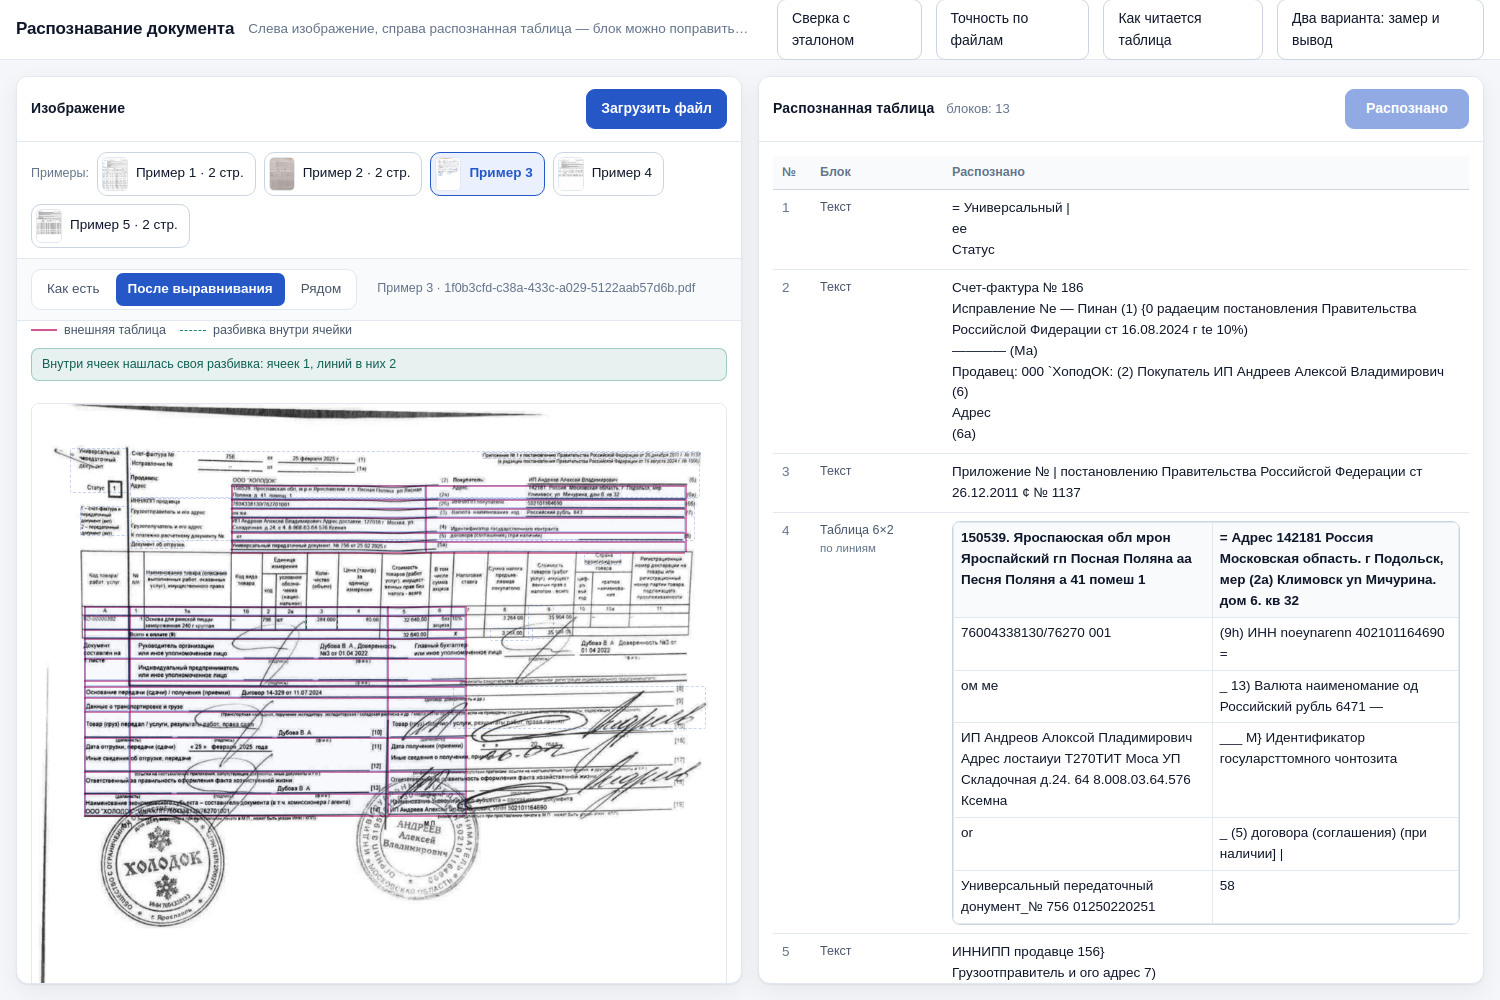Click cell (9h) ИНН noeynarenn 402101164690
The height and width of the screenshot is (1000, 1500).
coord(1335,644)
